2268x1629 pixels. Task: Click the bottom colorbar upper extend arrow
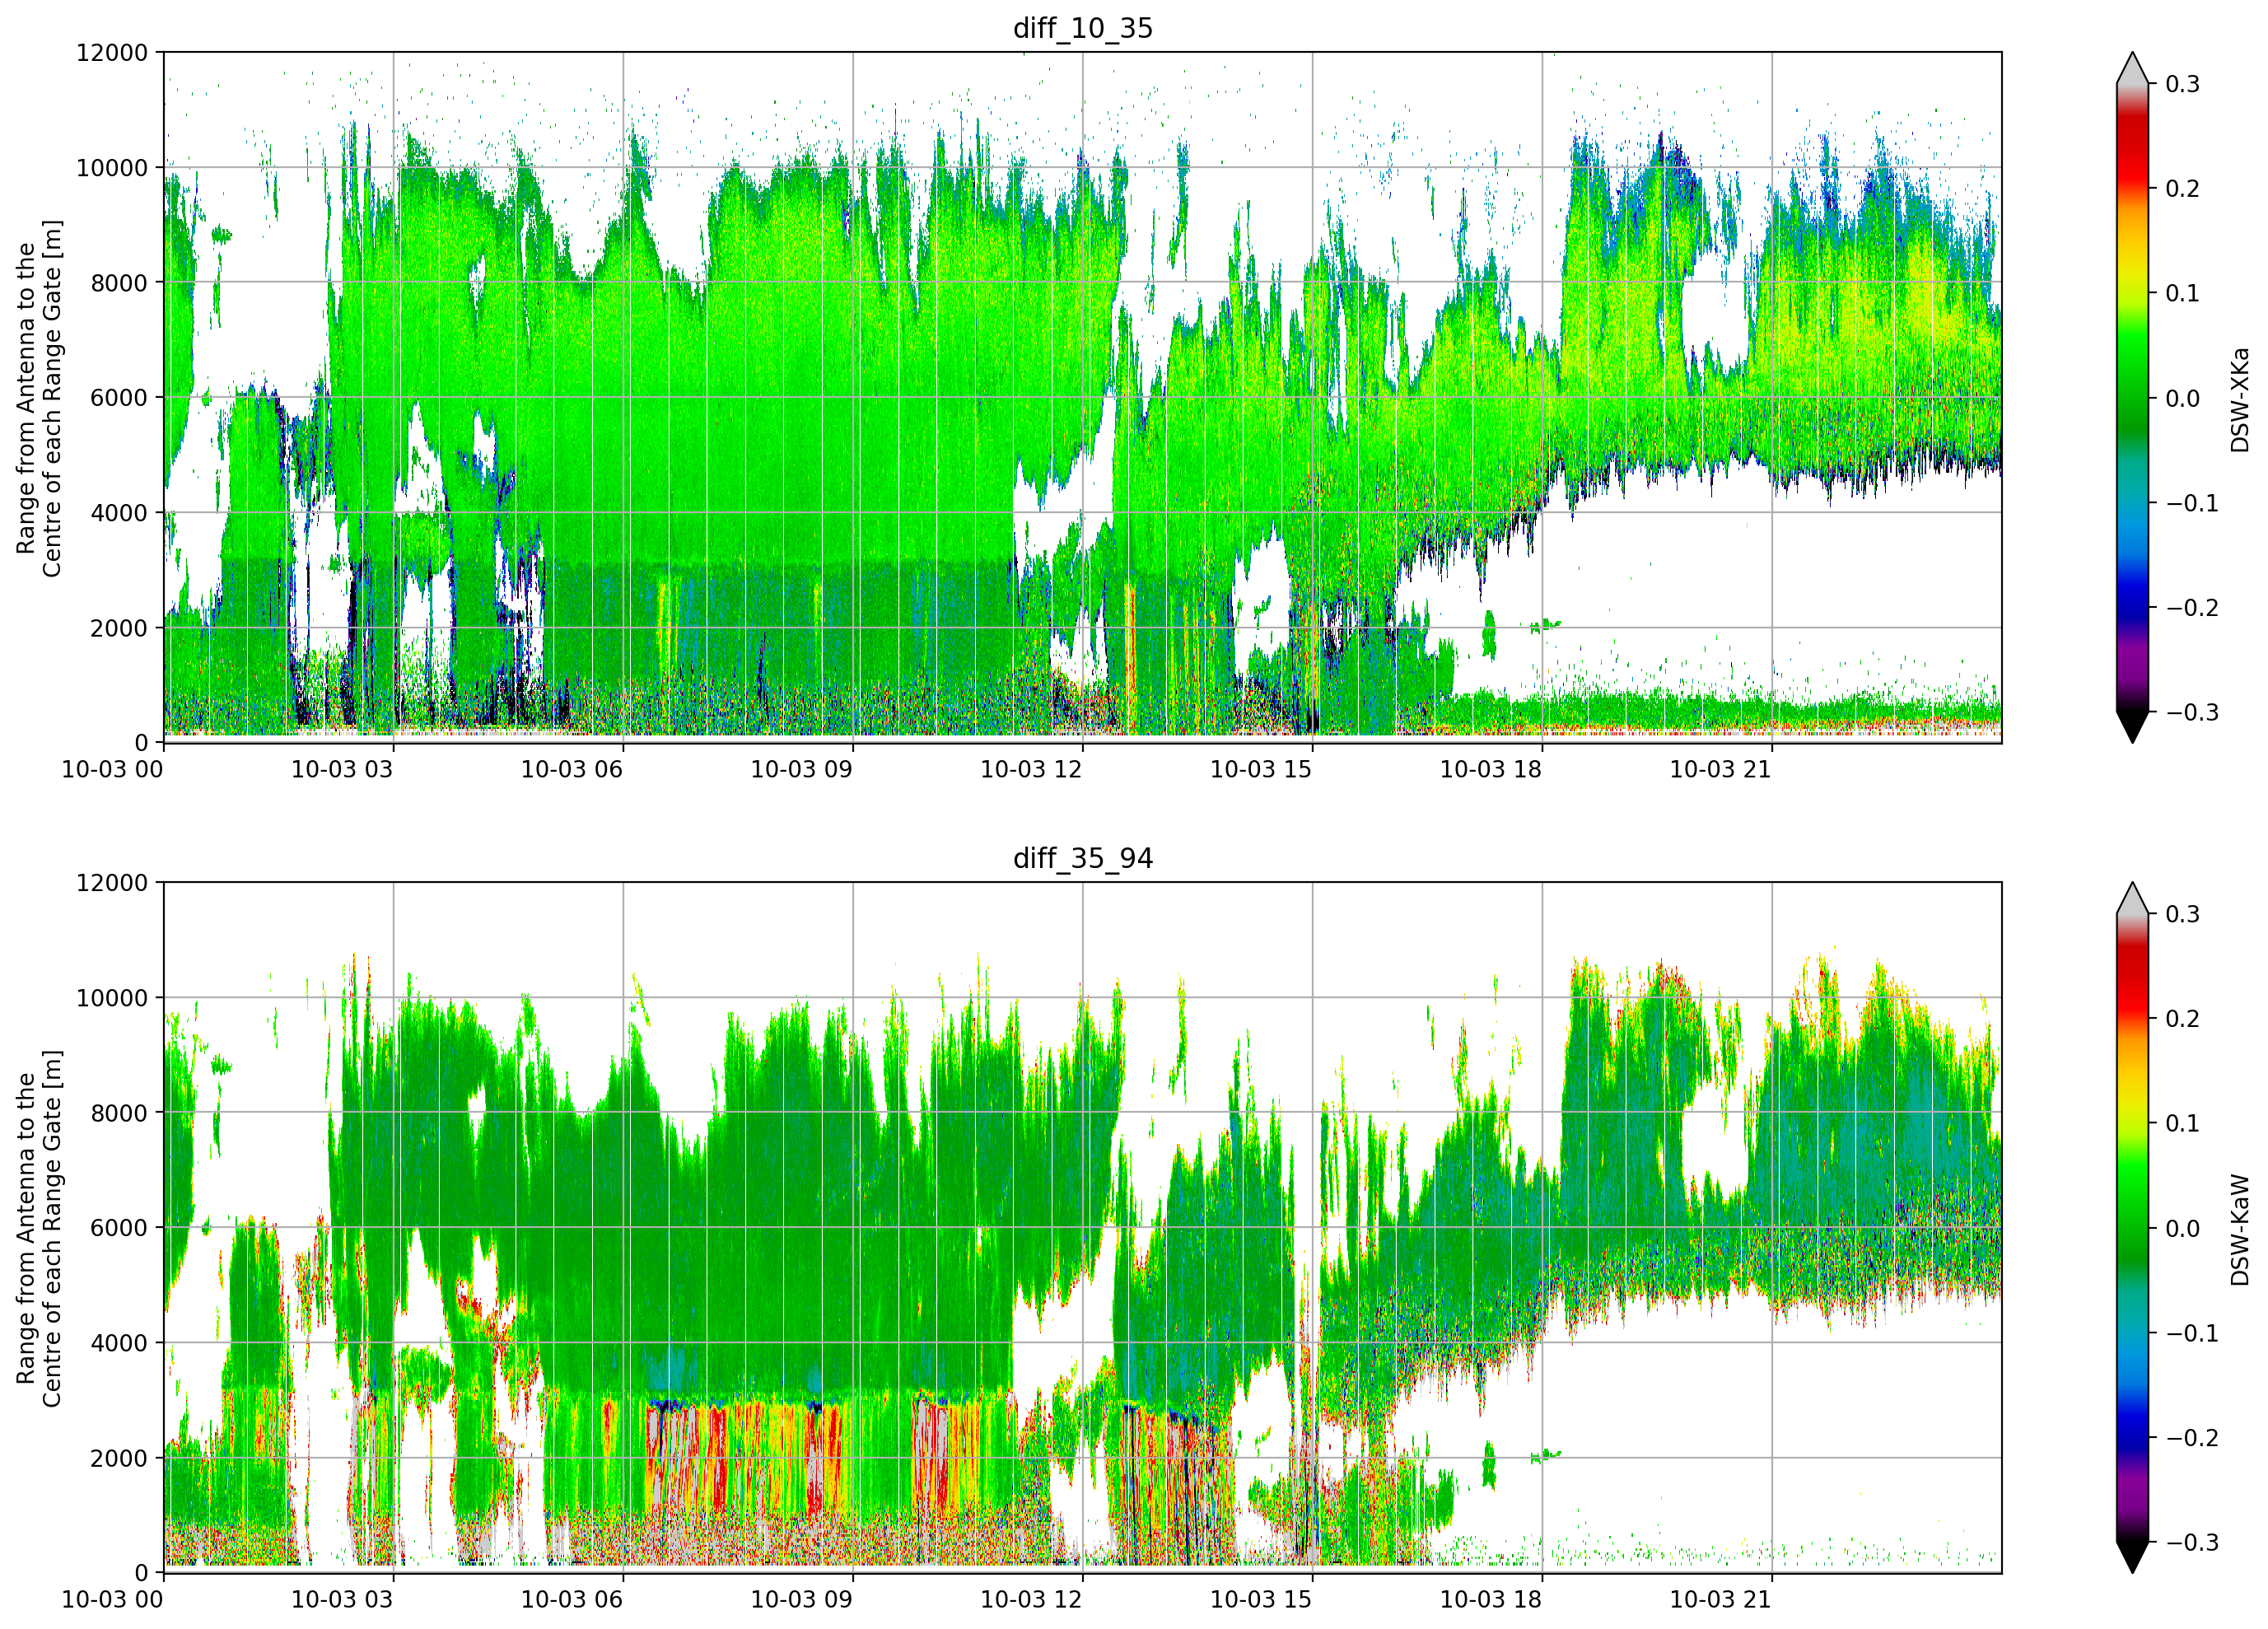coord(2133,898)
